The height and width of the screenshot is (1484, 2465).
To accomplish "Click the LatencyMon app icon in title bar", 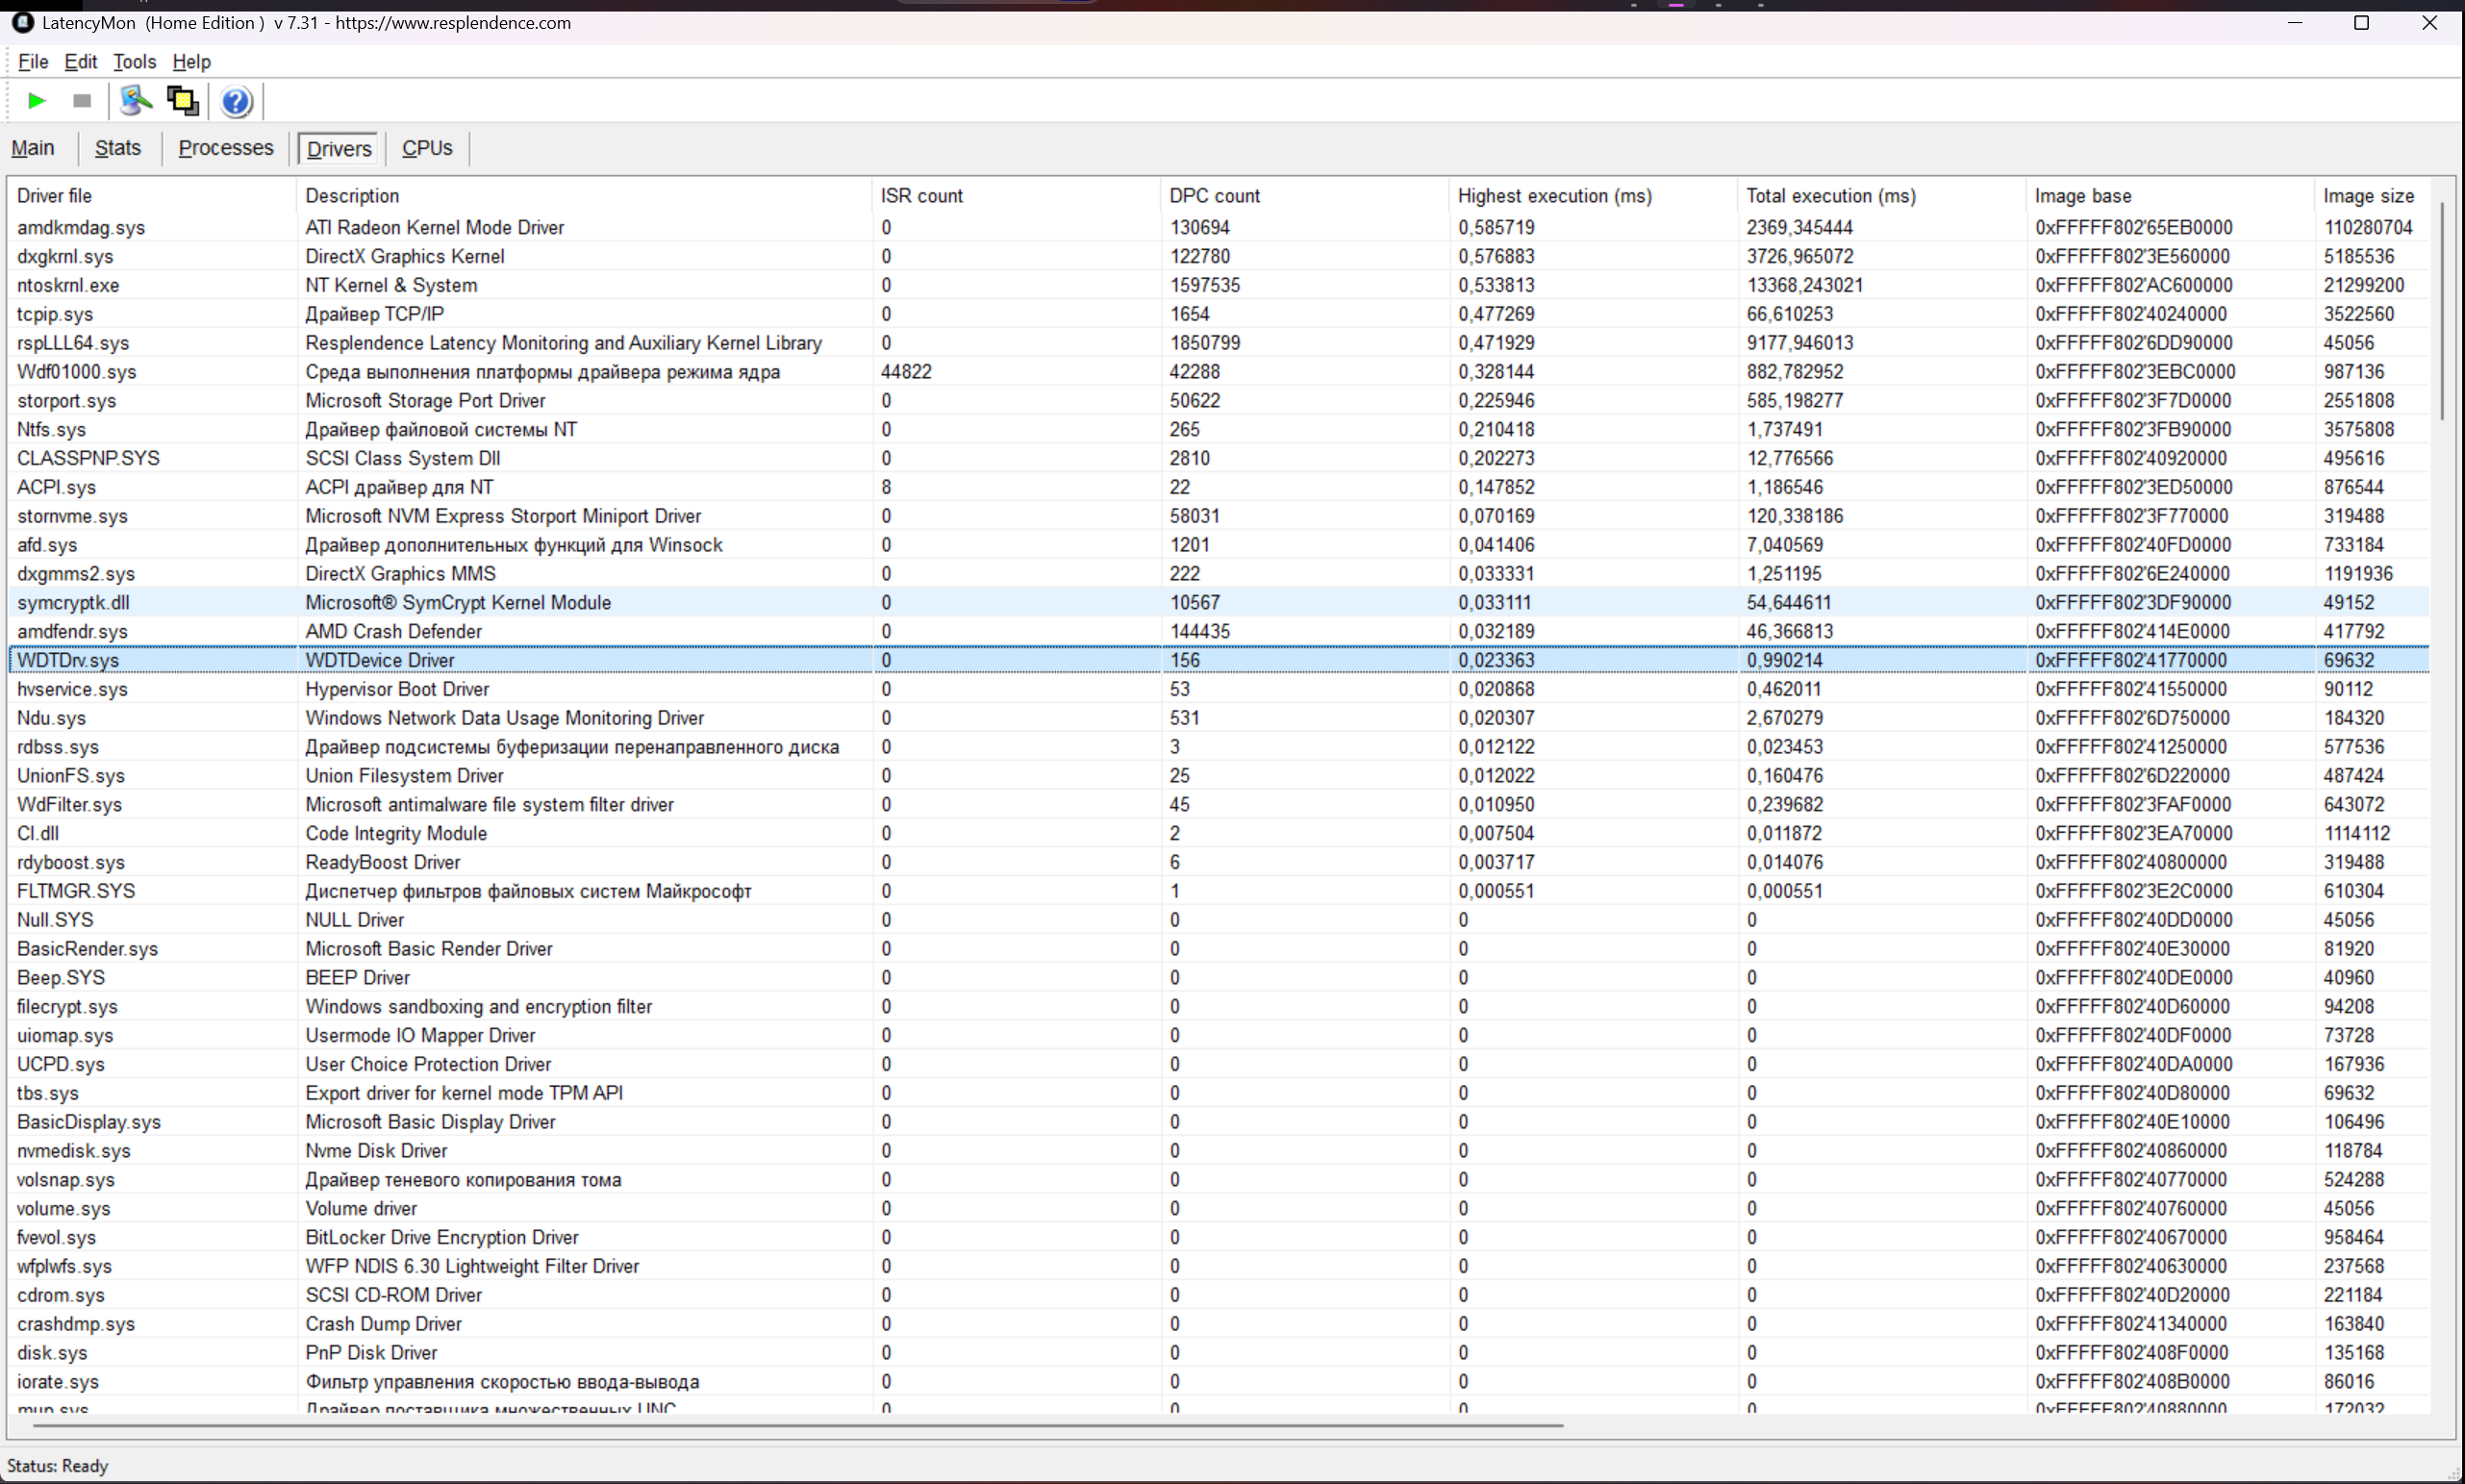I will point(22,22).
